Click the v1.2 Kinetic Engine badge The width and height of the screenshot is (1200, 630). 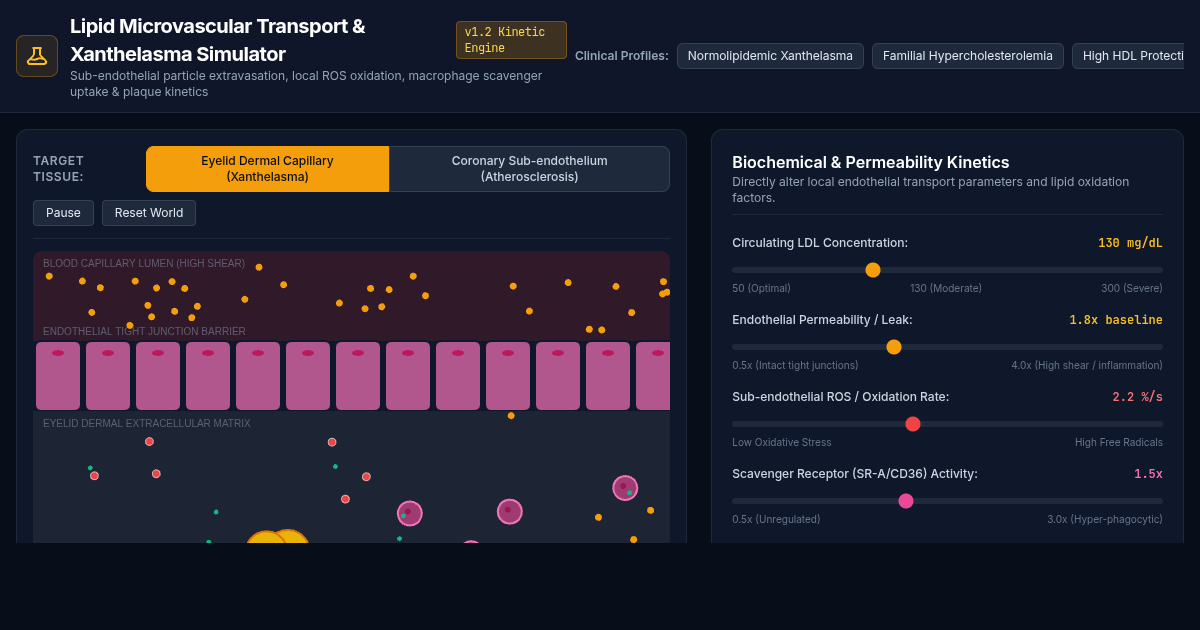[x=511, y=40]
